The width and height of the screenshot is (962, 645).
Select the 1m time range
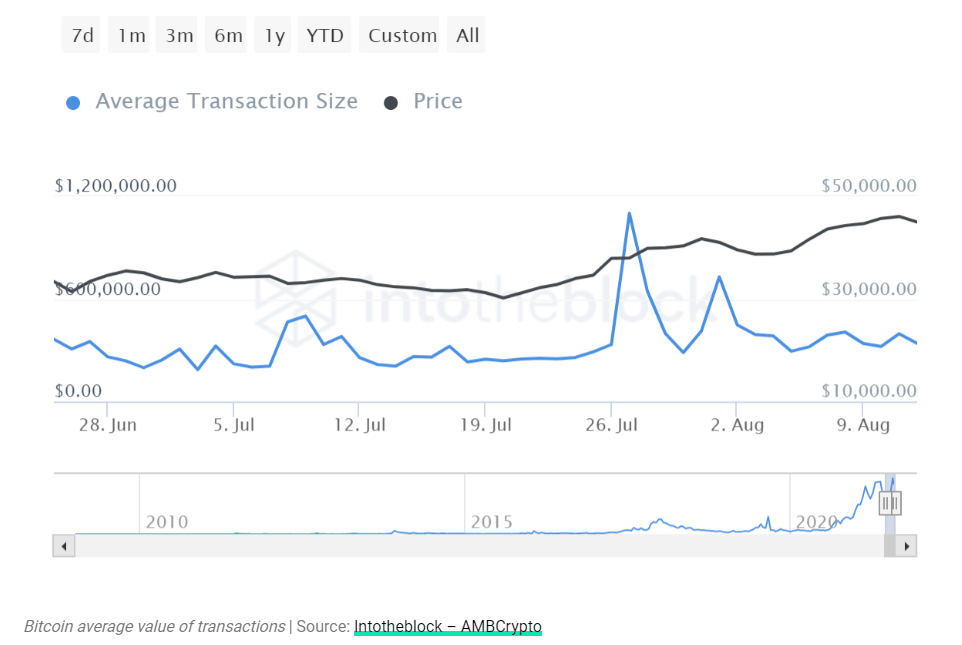pos(129,36)
